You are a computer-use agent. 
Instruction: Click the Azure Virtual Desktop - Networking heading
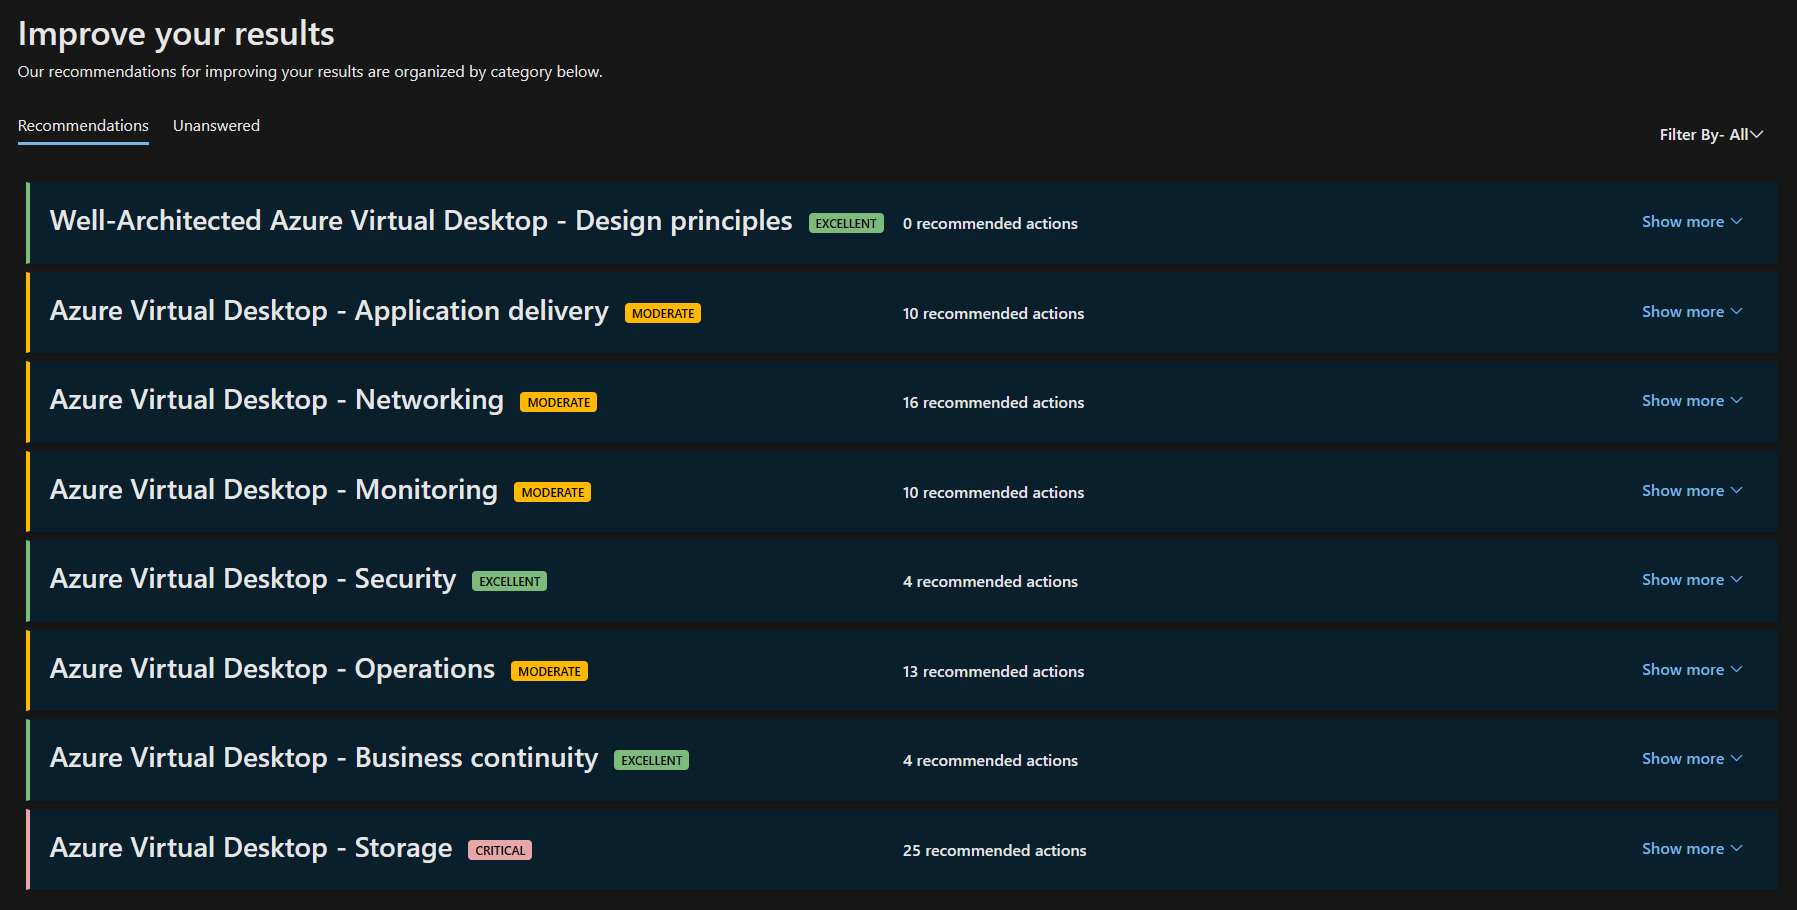(276, 400)
